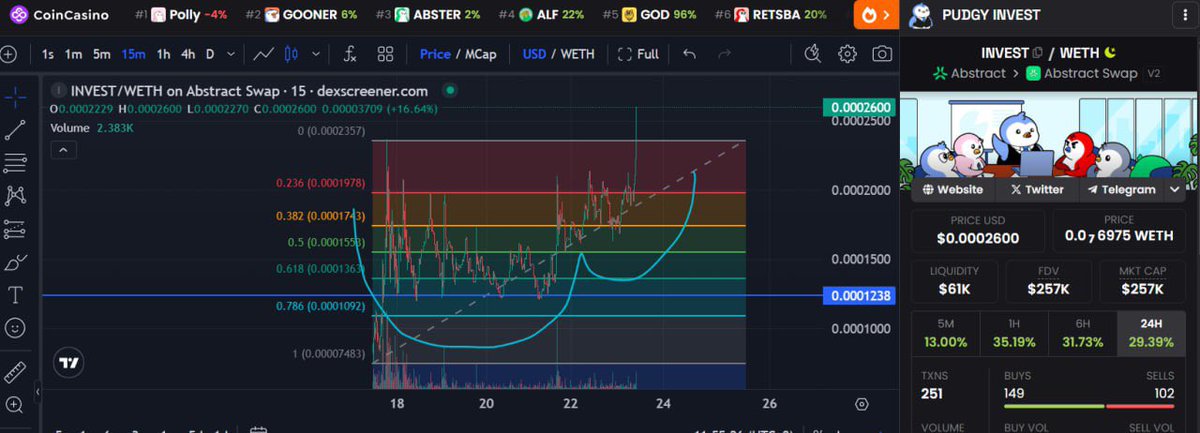Select the 5M change tab
Image resolution: width=1200 pixels, height=433 pixels.
945,332
